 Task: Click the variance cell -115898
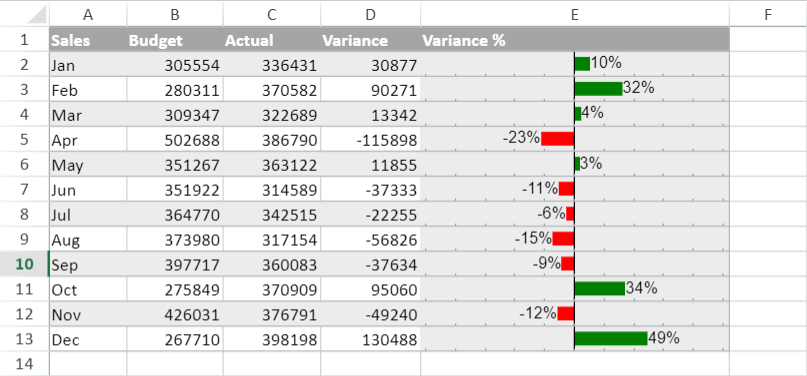click(x=371, y=140)
